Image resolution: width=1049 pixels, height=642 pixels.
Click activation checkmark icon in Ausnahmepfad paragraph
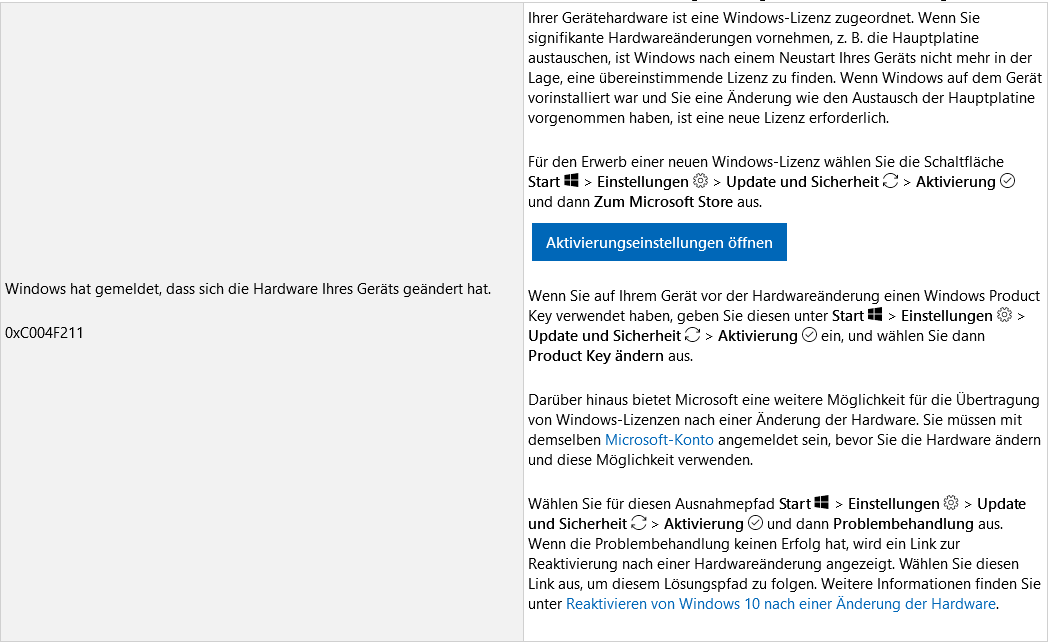tap(755, 522)
